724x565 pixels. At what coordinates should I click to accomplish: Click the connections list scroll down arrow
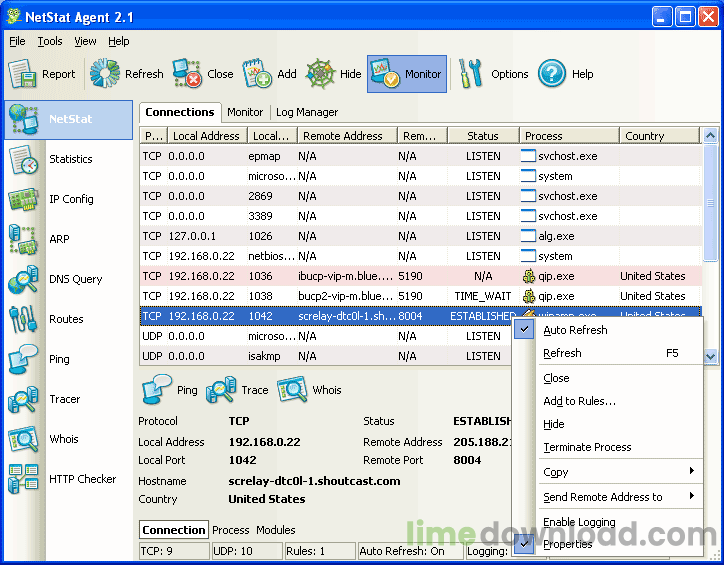[711, 356]
